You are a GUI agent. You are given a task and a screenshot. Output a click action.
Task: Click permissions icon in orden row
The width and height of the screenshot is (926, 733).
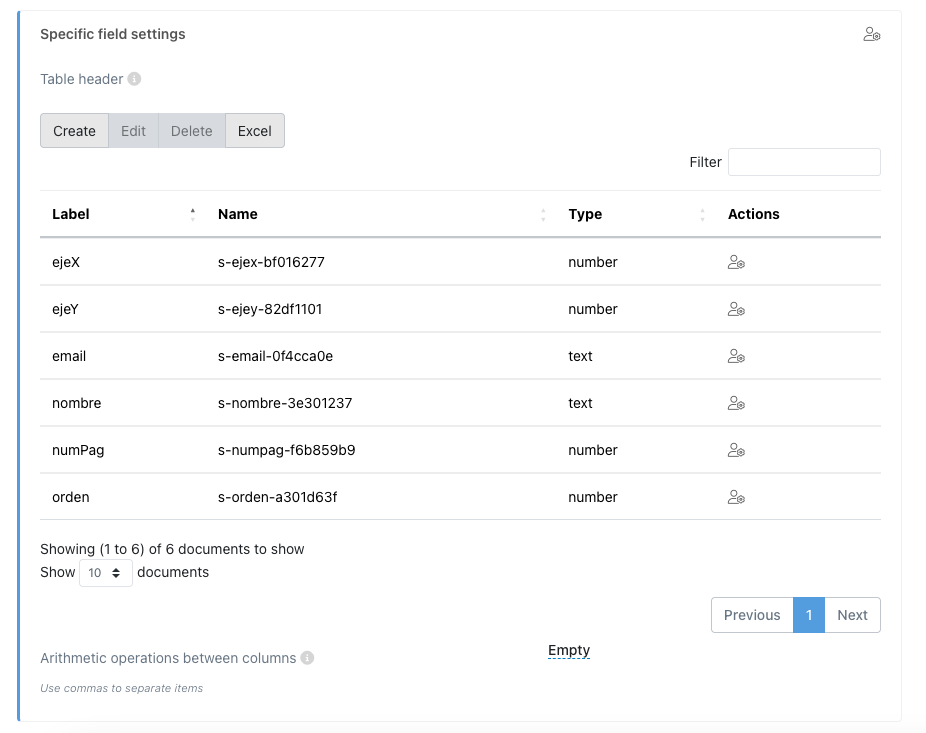pyautogui.click(x=736, y=497)
